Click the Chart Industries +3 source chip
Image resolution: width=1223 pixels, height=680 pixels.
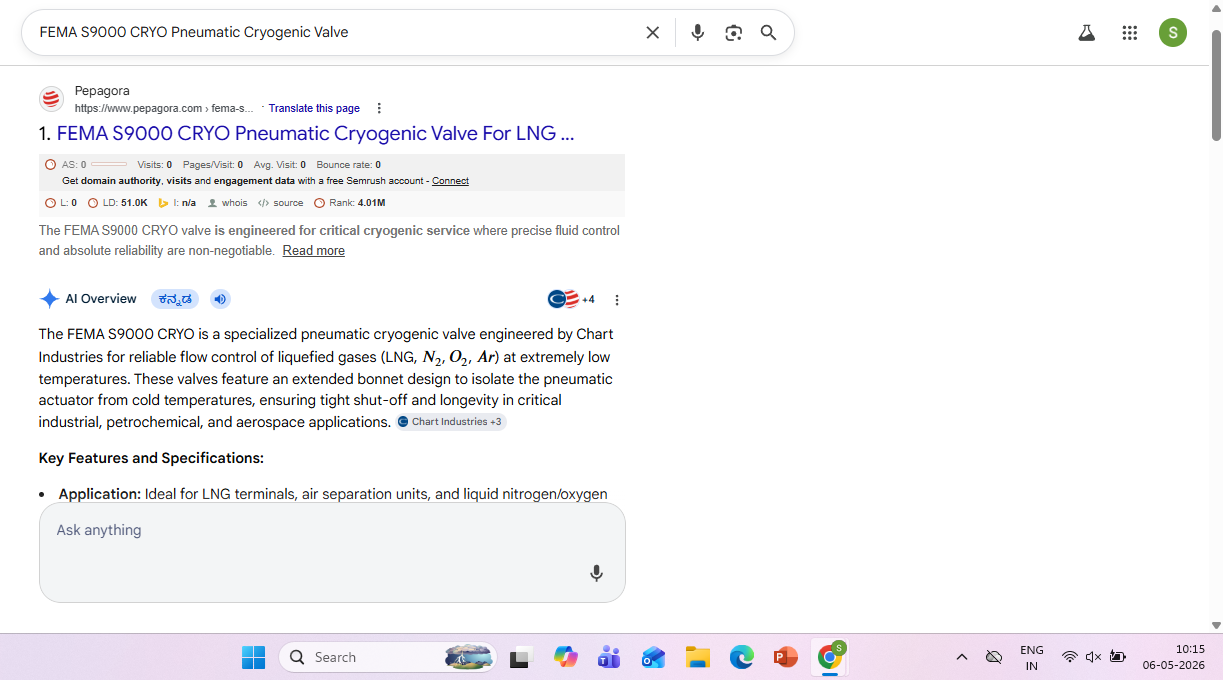click(x=450, y=422)
